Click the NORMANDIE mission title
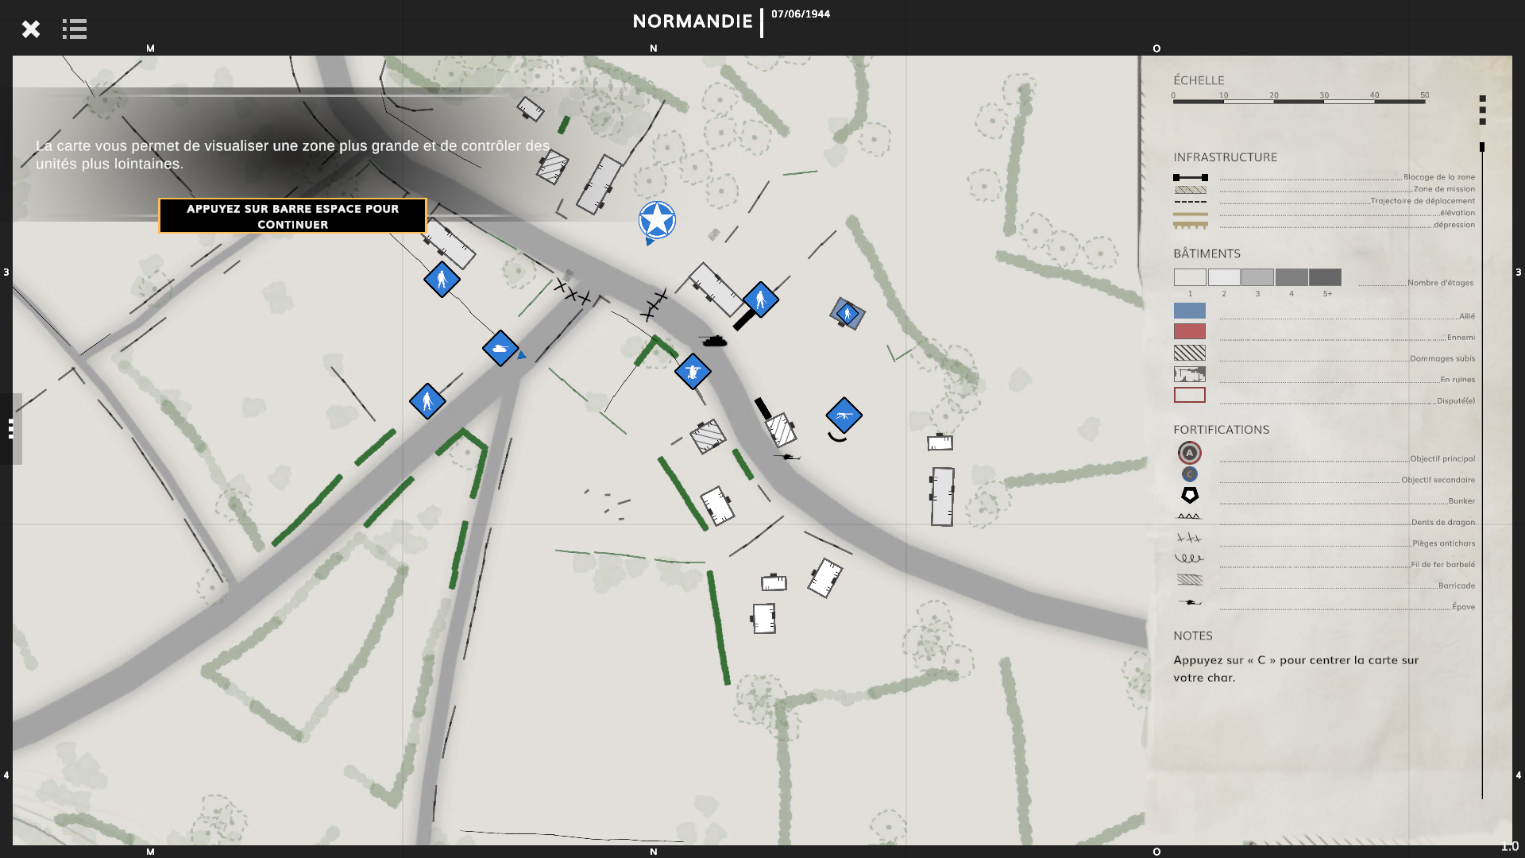Image resolution: width=1525 pixels, height=858 pixels. pos(692,21)
